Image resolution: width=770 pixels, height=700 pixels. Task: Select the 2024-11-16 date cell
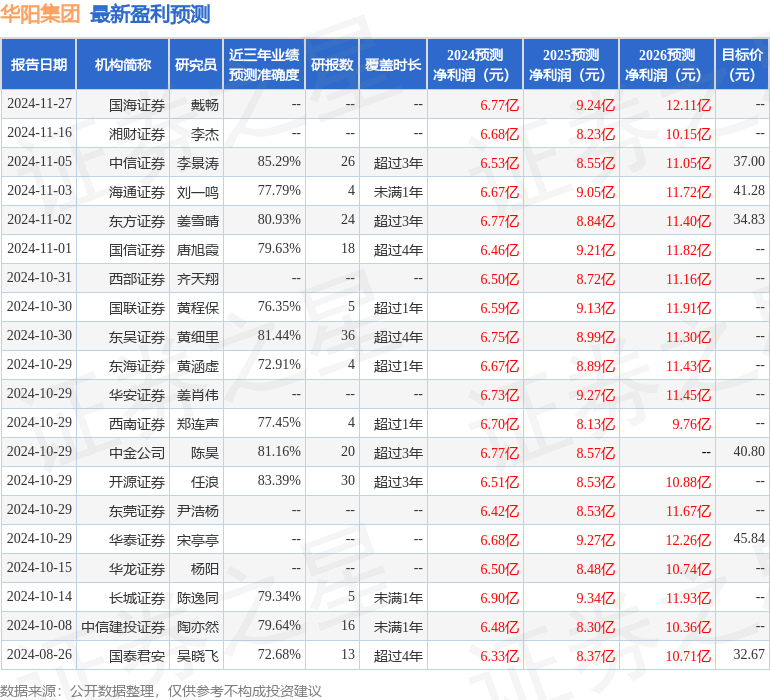(39, 133)
